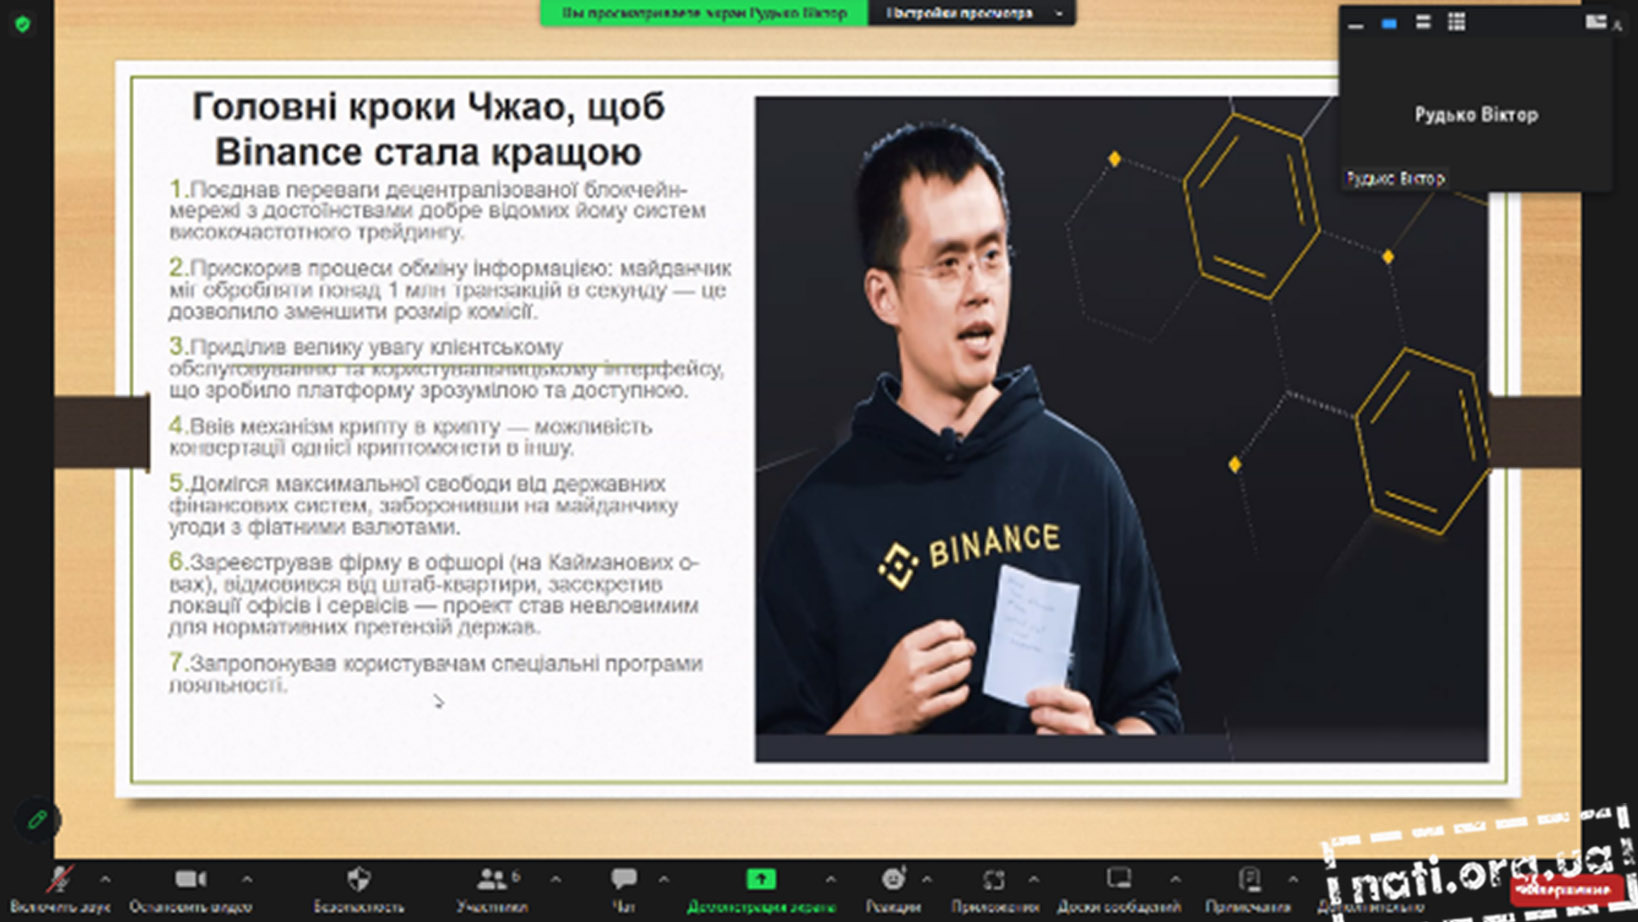Open Настройки просмотра view options dropdown

pyautogui.click(x=971, y=13)
